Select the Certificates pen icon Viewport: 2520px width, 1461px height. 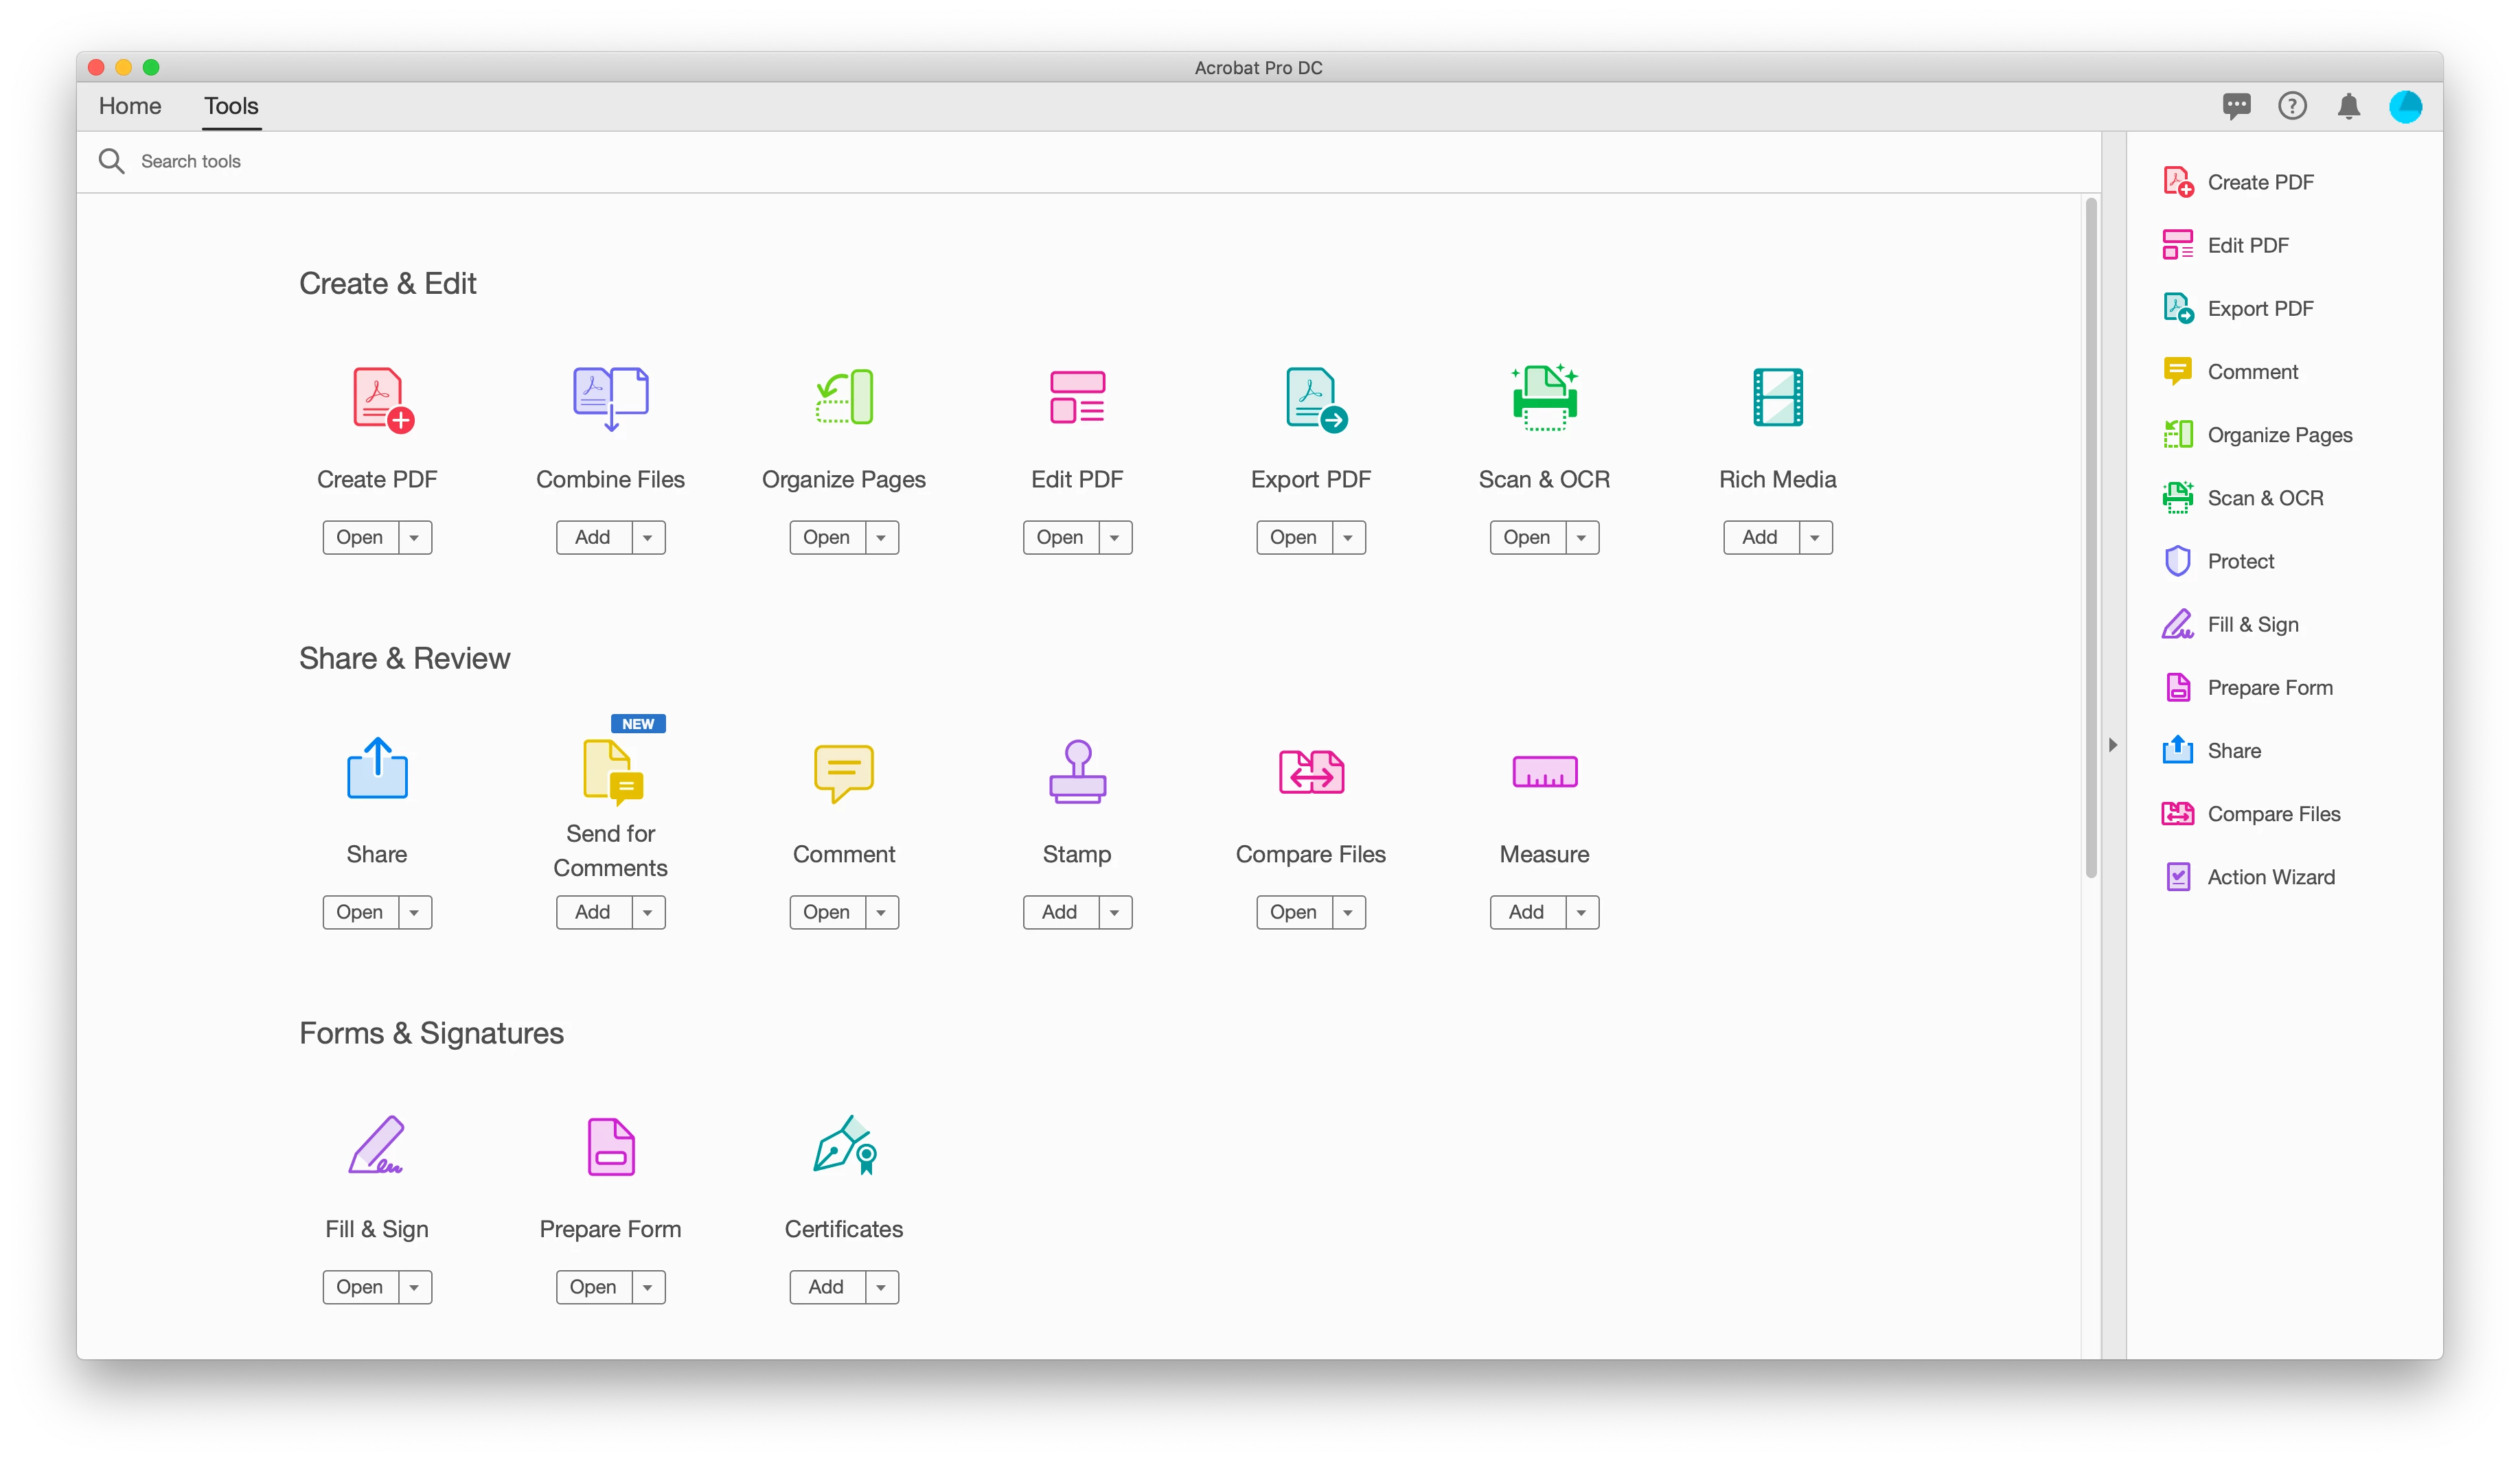(844, 1146)
